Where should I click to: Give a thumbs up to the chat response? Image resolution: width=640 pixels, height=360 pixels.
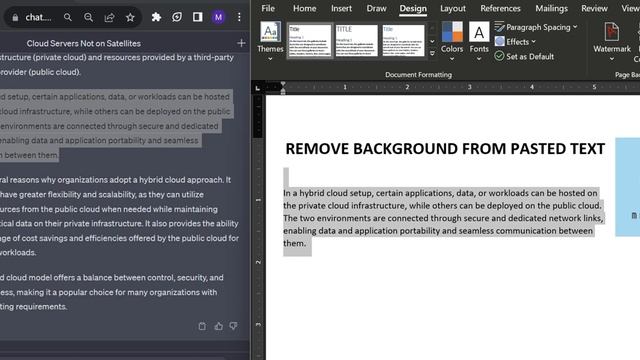click(x=219, y=326)
